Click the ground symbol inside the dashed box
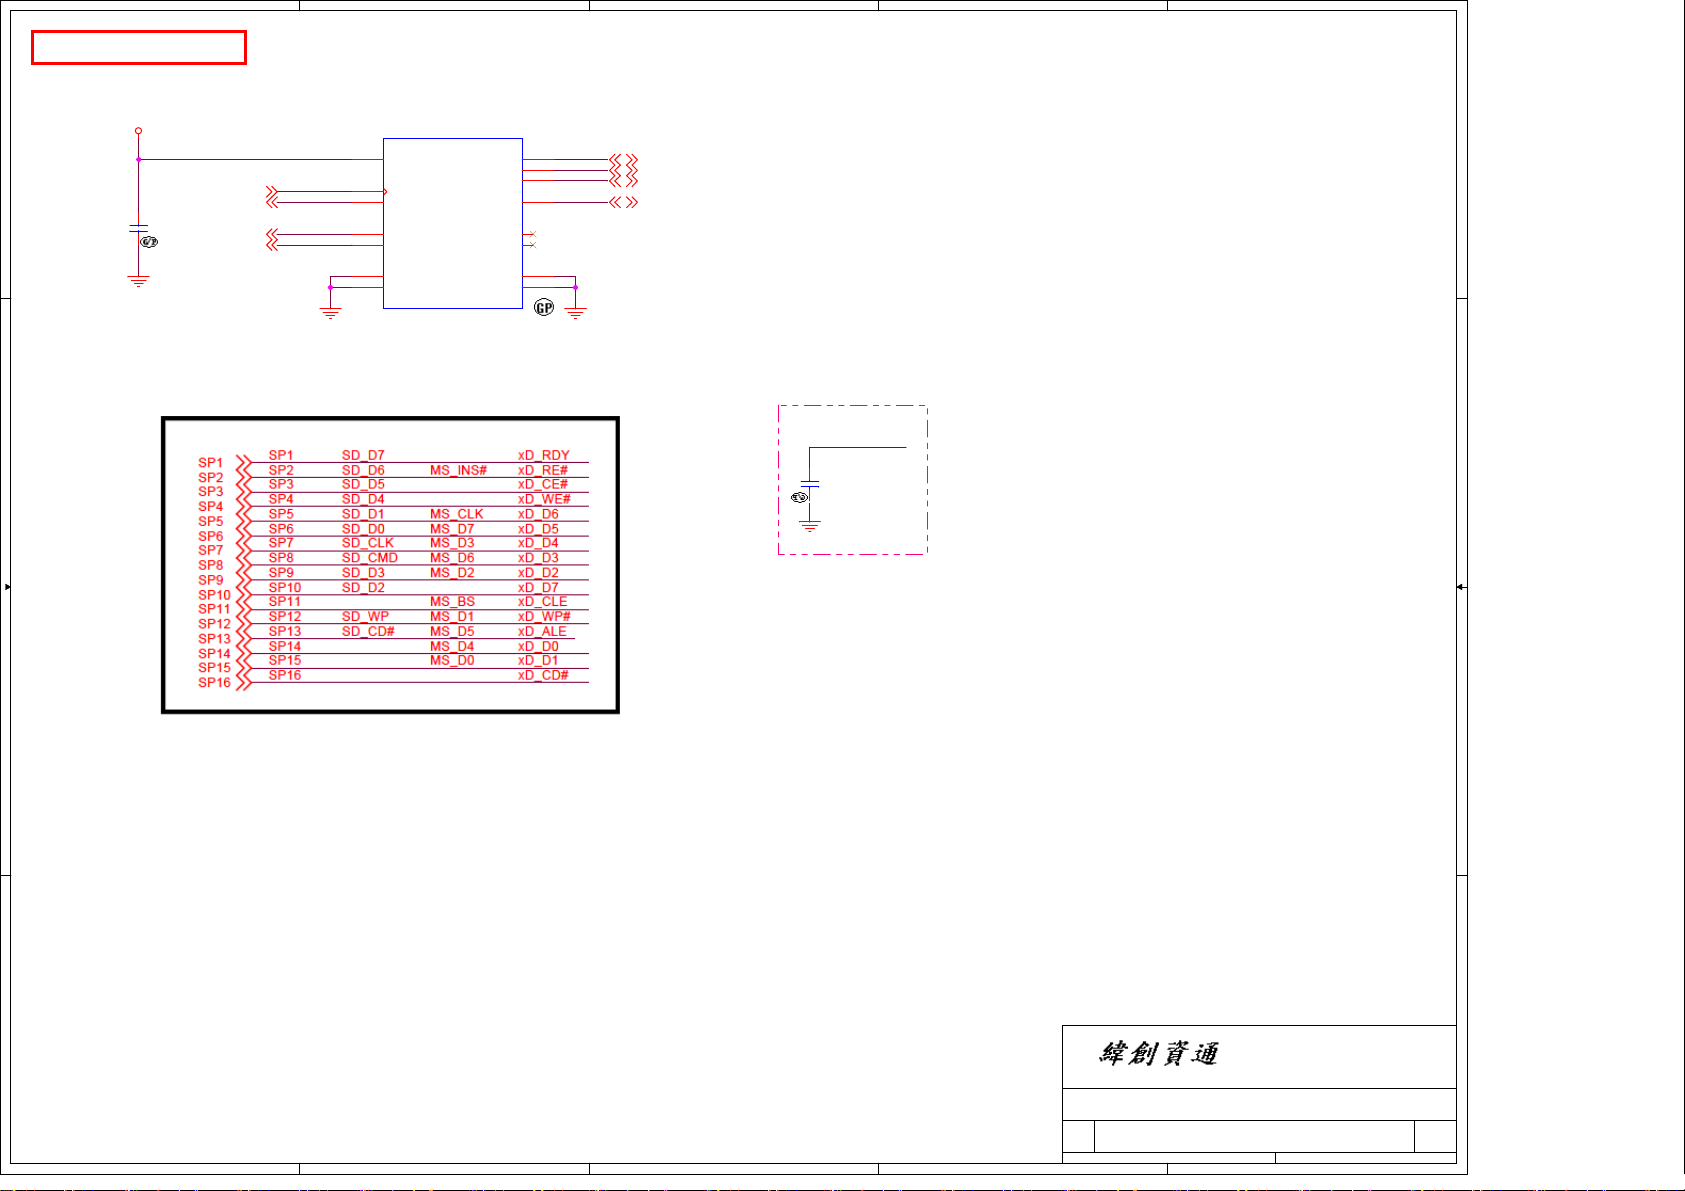The height and width of the screenshot is (1191, 1685). point(810,525)
